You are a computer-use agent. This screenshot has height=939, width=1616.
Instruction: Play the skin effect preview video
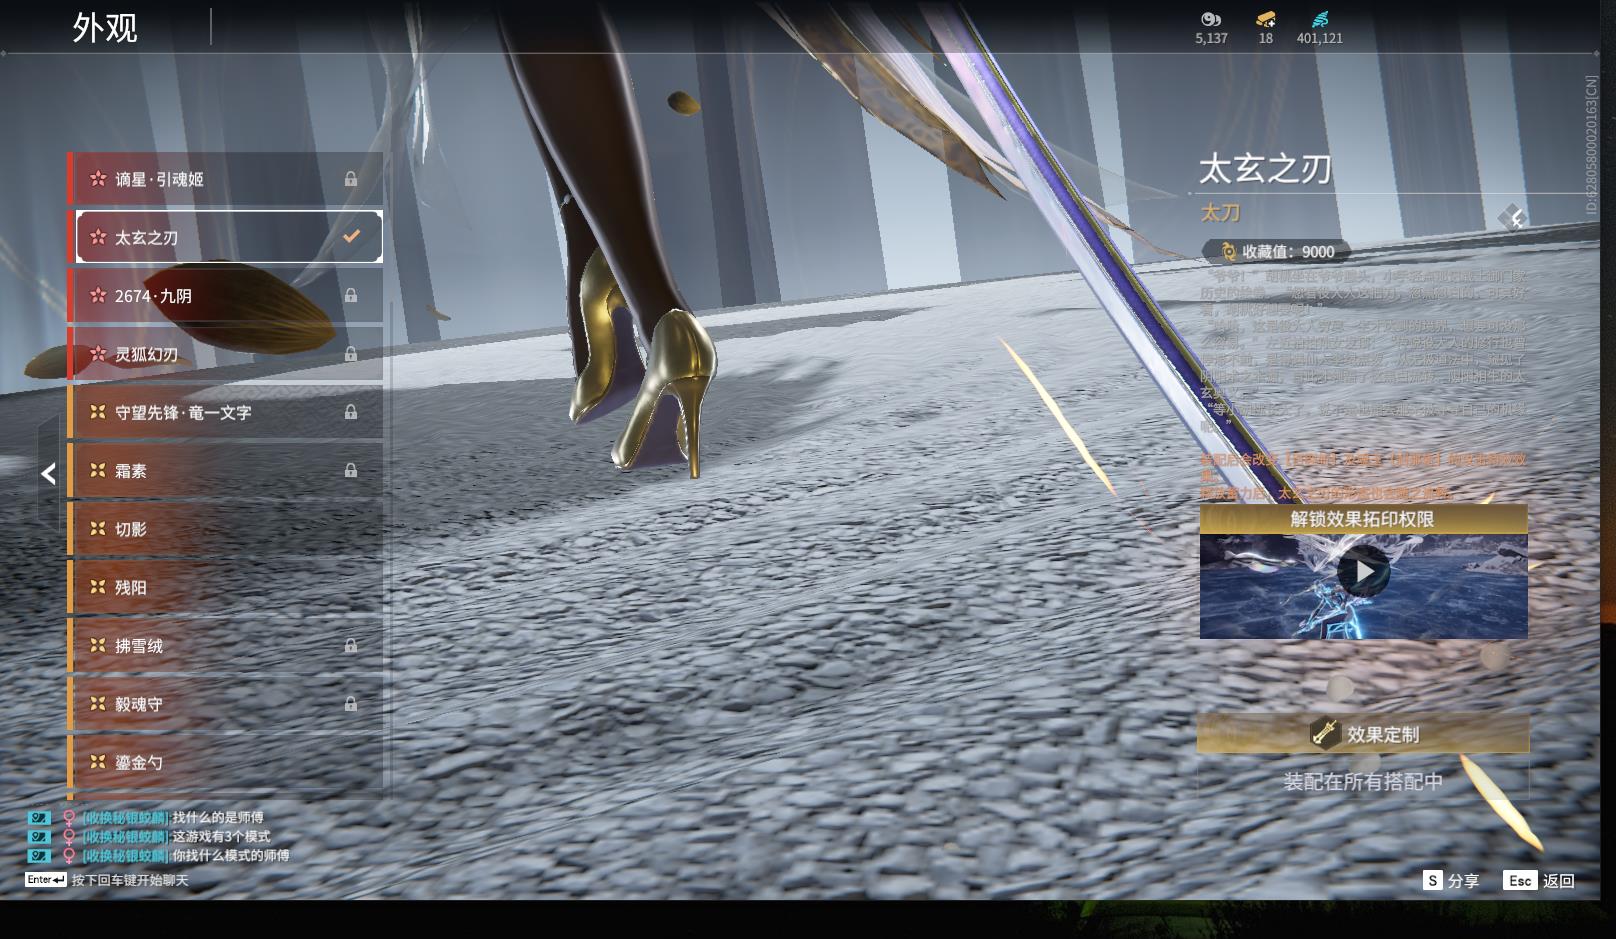tap(1363, 572)
